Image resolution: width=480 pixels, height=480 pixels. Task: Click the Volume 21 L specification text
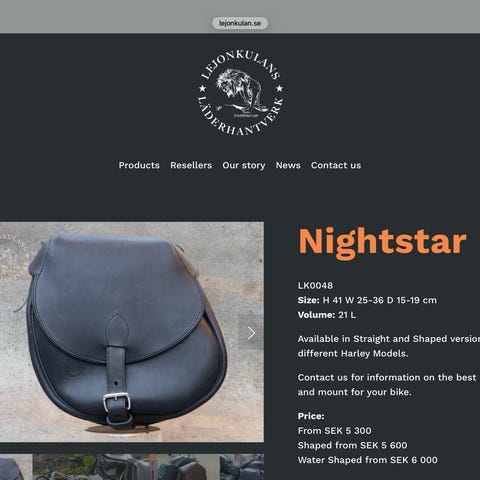(327, 315)
